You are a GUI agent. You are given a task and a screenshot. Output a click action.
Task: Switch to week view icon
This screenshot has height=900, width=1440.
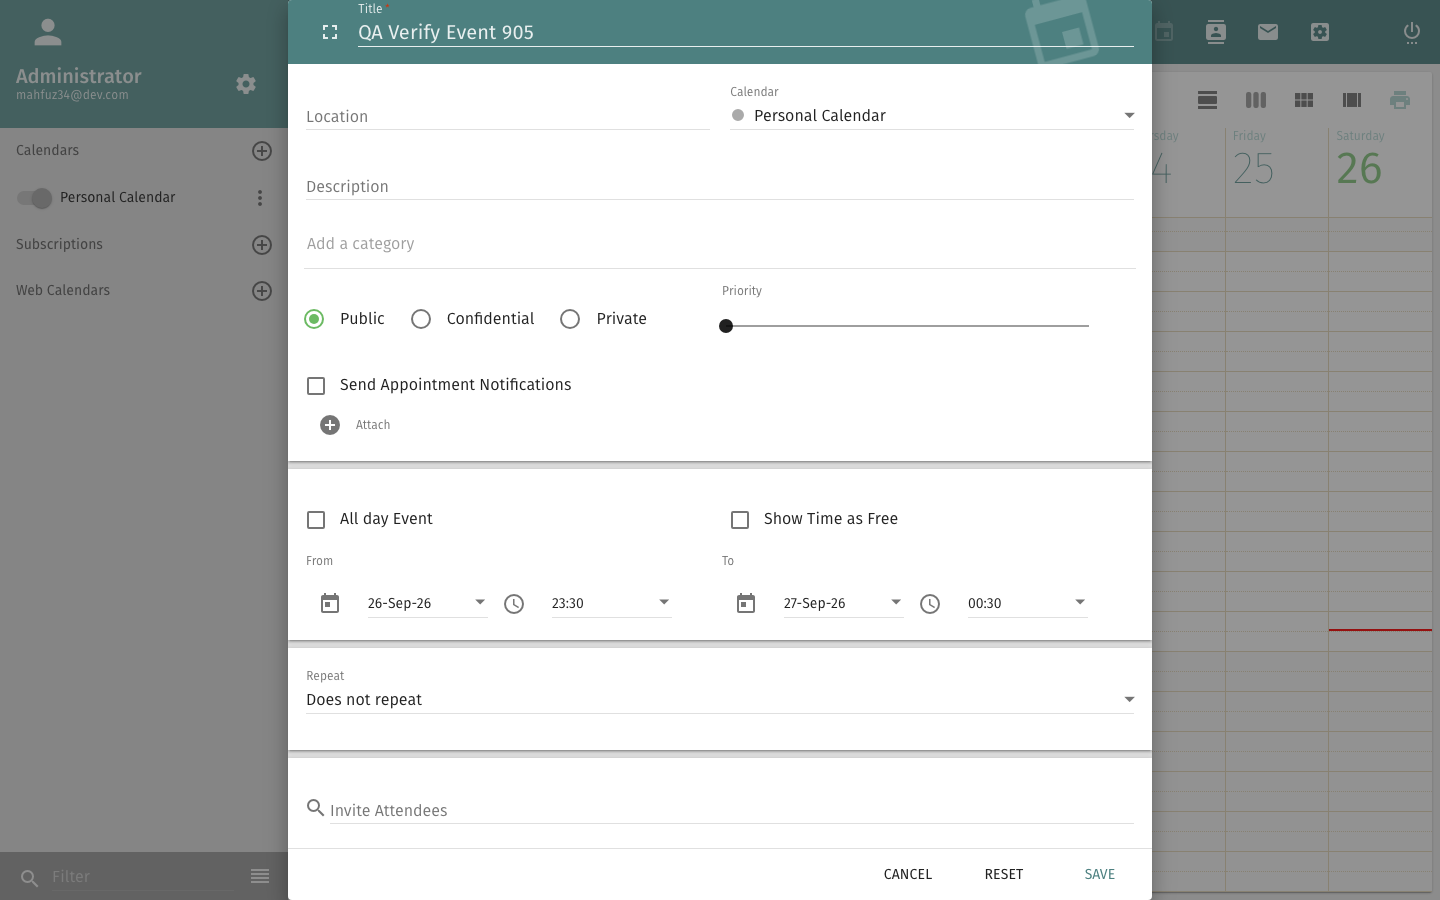pyautogui.click(x=1256, y=100)
